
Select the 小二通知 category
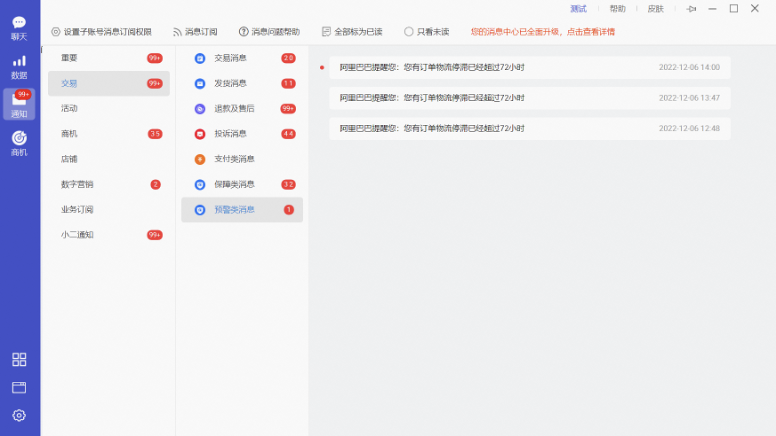109,235
